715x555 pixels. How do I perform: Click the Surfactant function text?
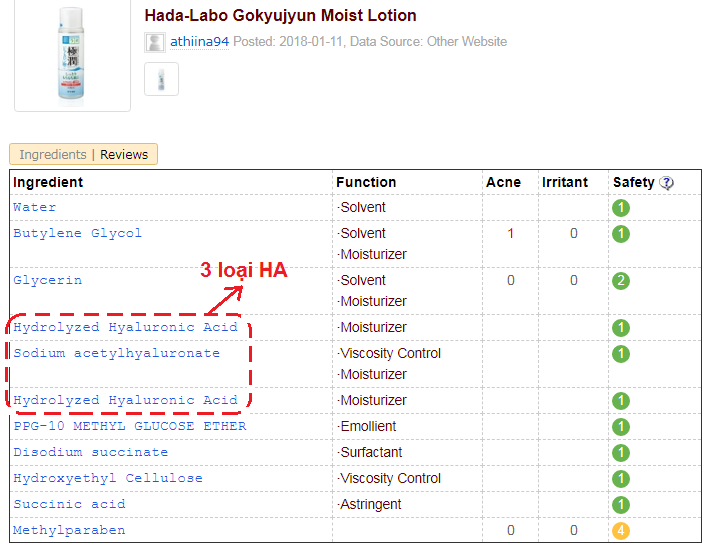pyautogui.click(x=371, y=452)
